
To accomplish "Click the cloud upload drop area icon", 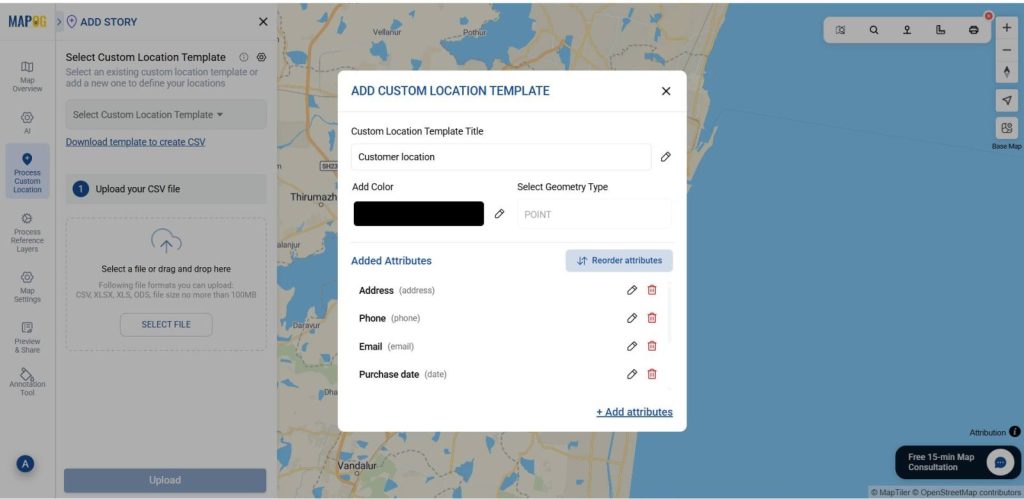I will [x=166, y=241].
